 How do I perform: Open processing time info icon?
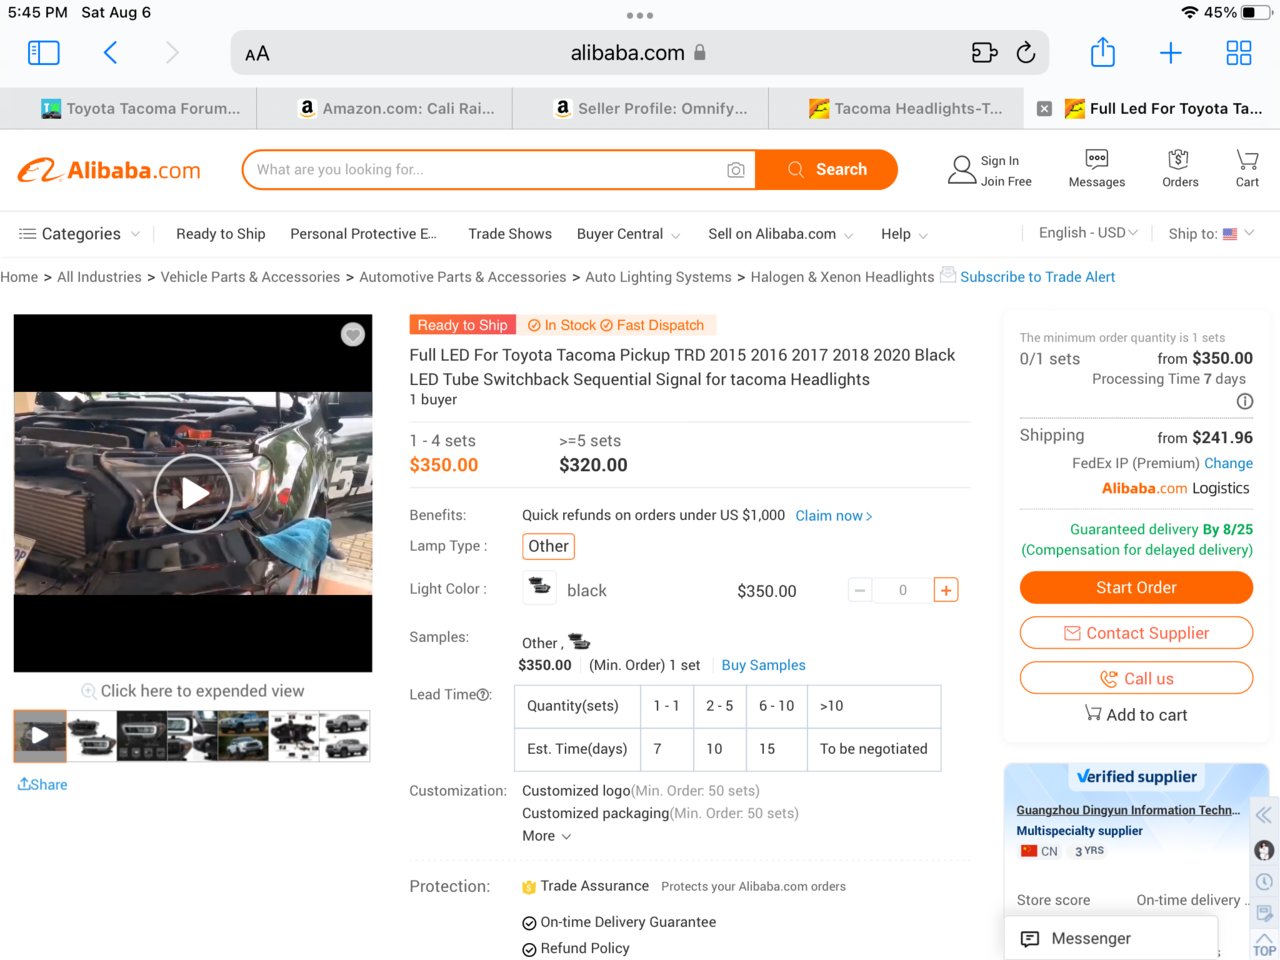coord(1245,401)
